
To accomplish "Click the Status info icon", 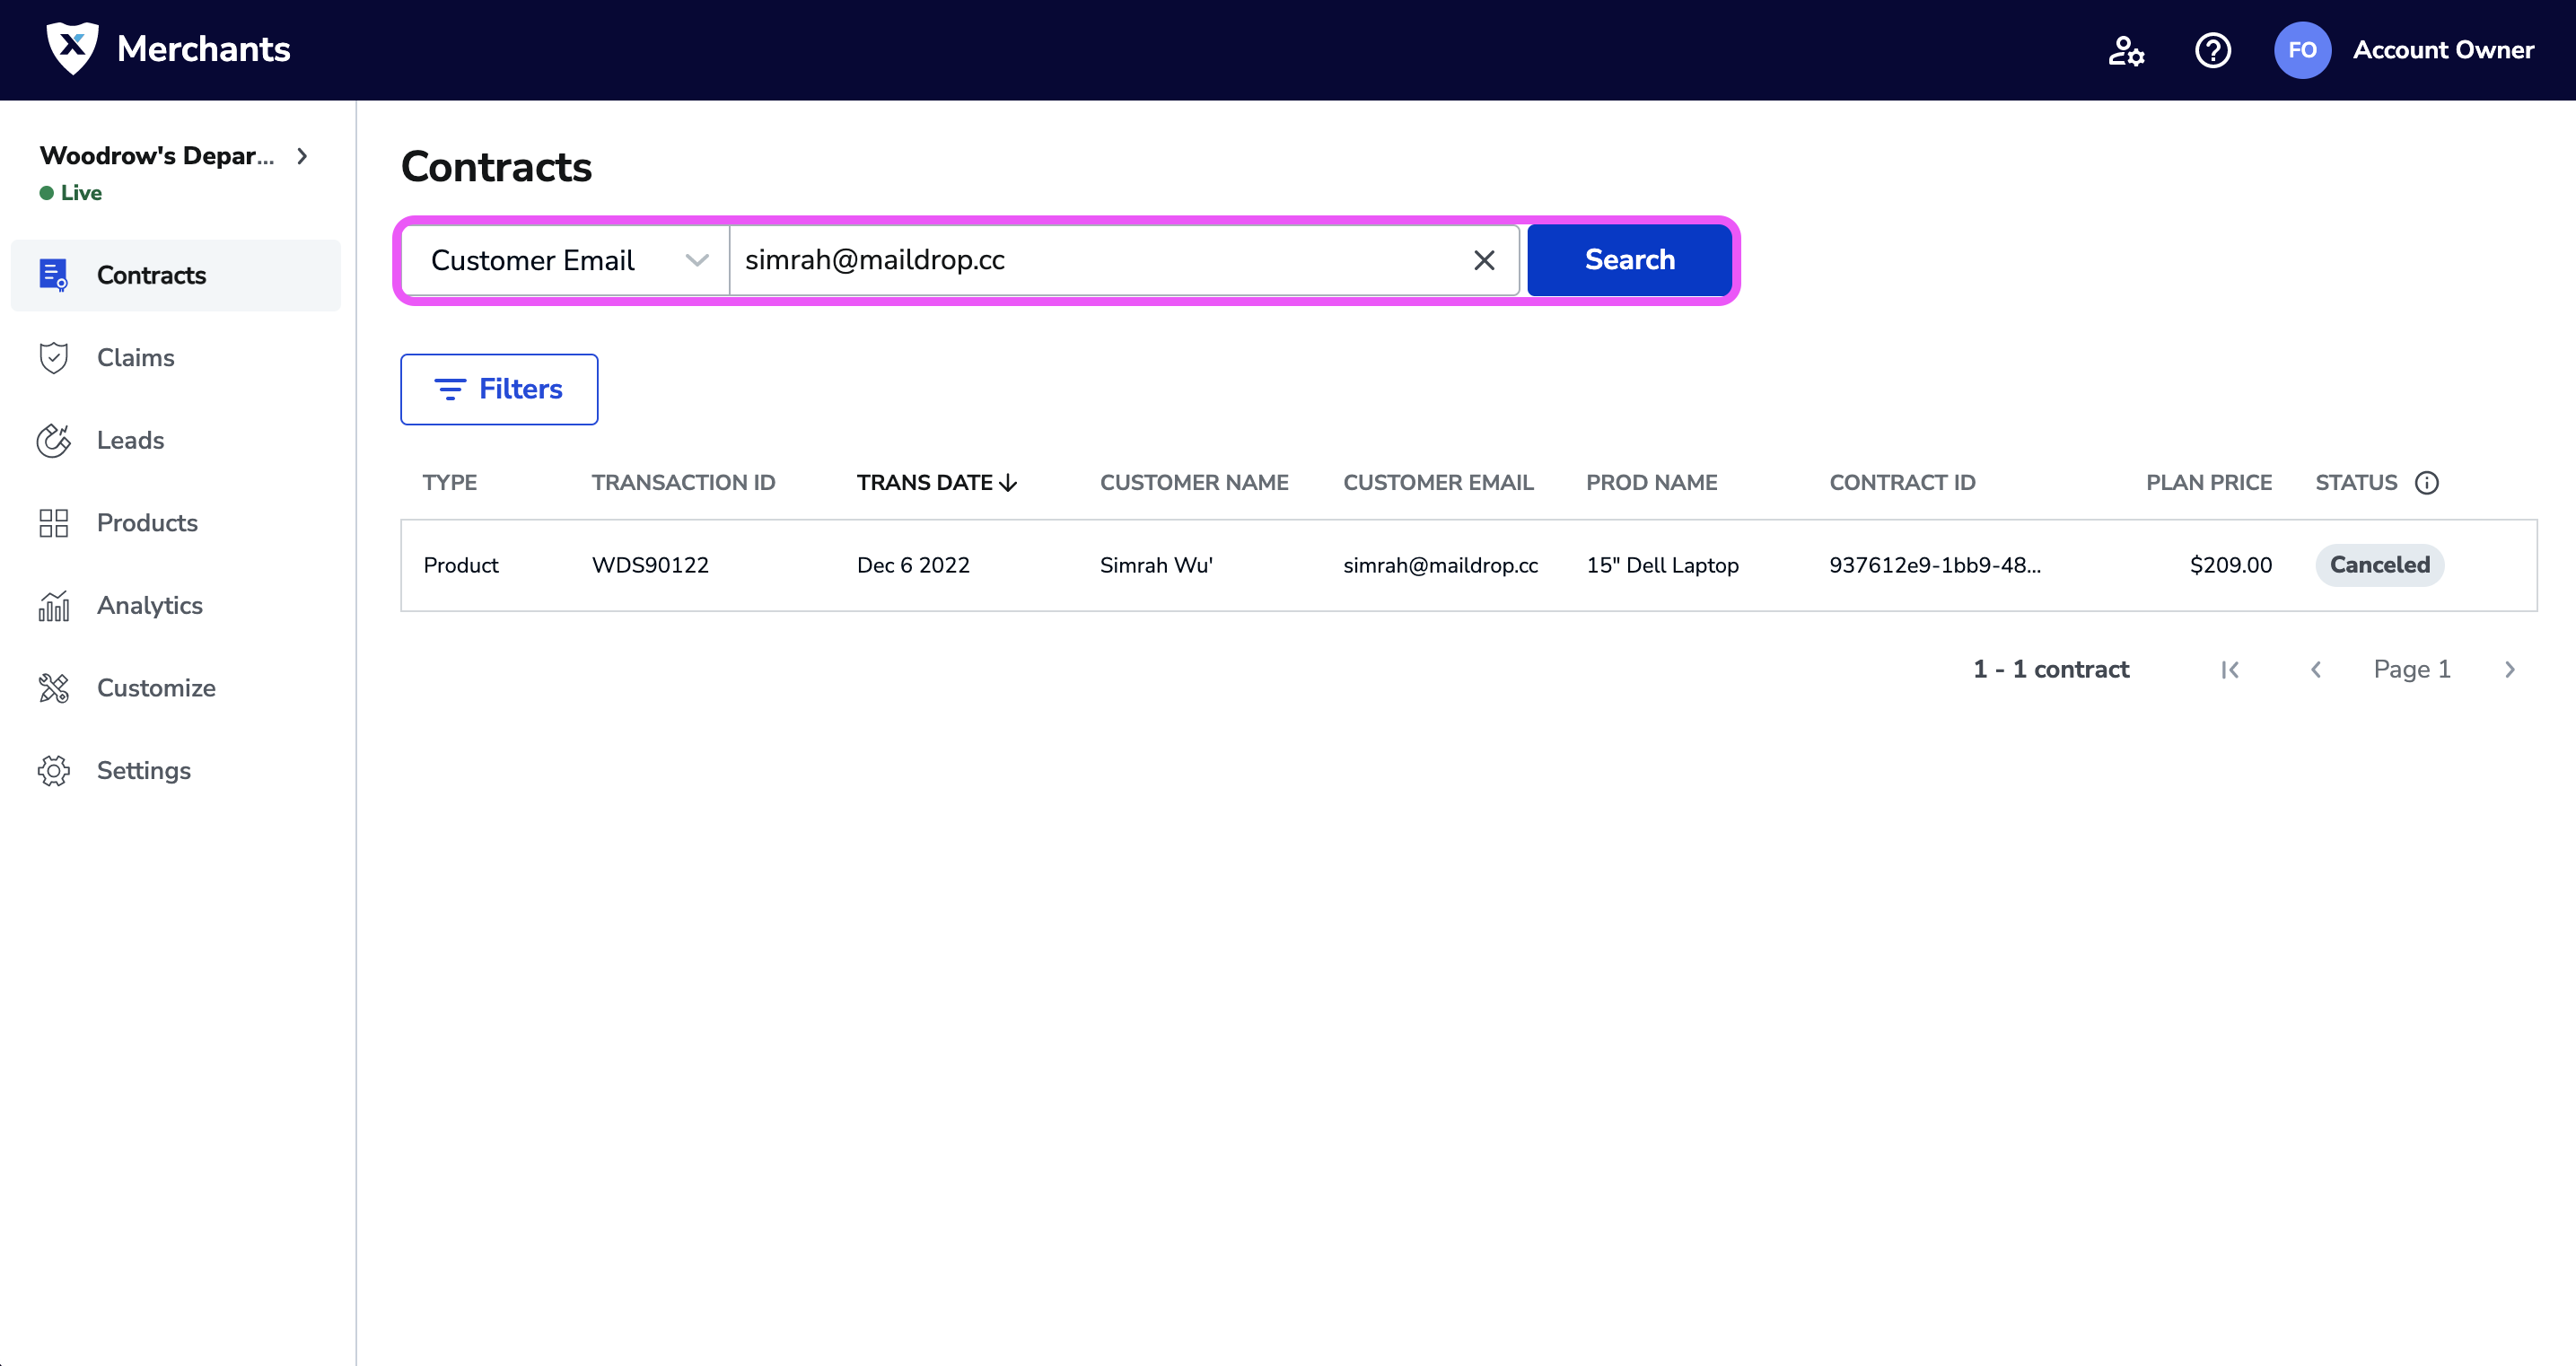I will click(2426, 483).
